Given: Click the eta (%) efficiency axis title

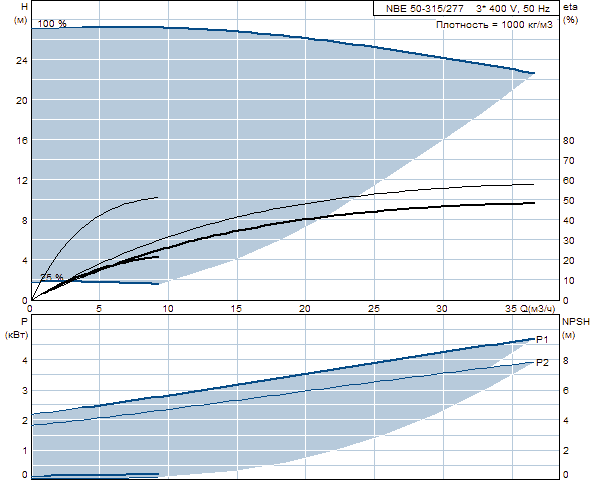Looking at the screenshot, I should point(570,13).
